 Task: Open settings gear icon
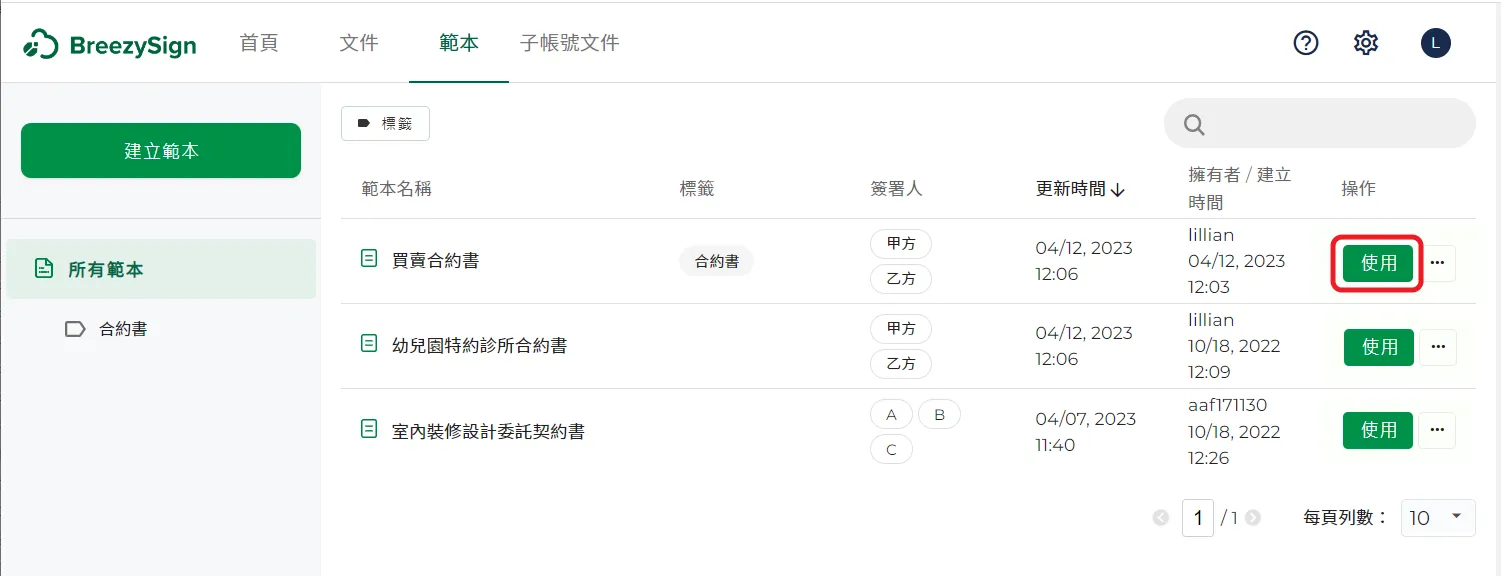pos(1366,43)
